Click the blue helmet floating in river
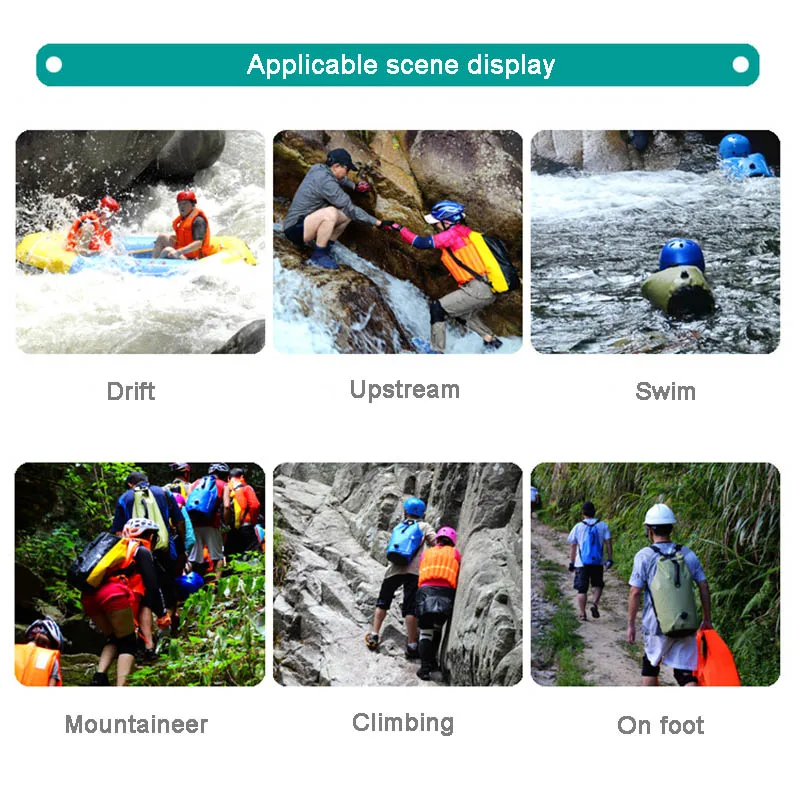The height and width of the screenshot is (800, 800). click(682, 255)
